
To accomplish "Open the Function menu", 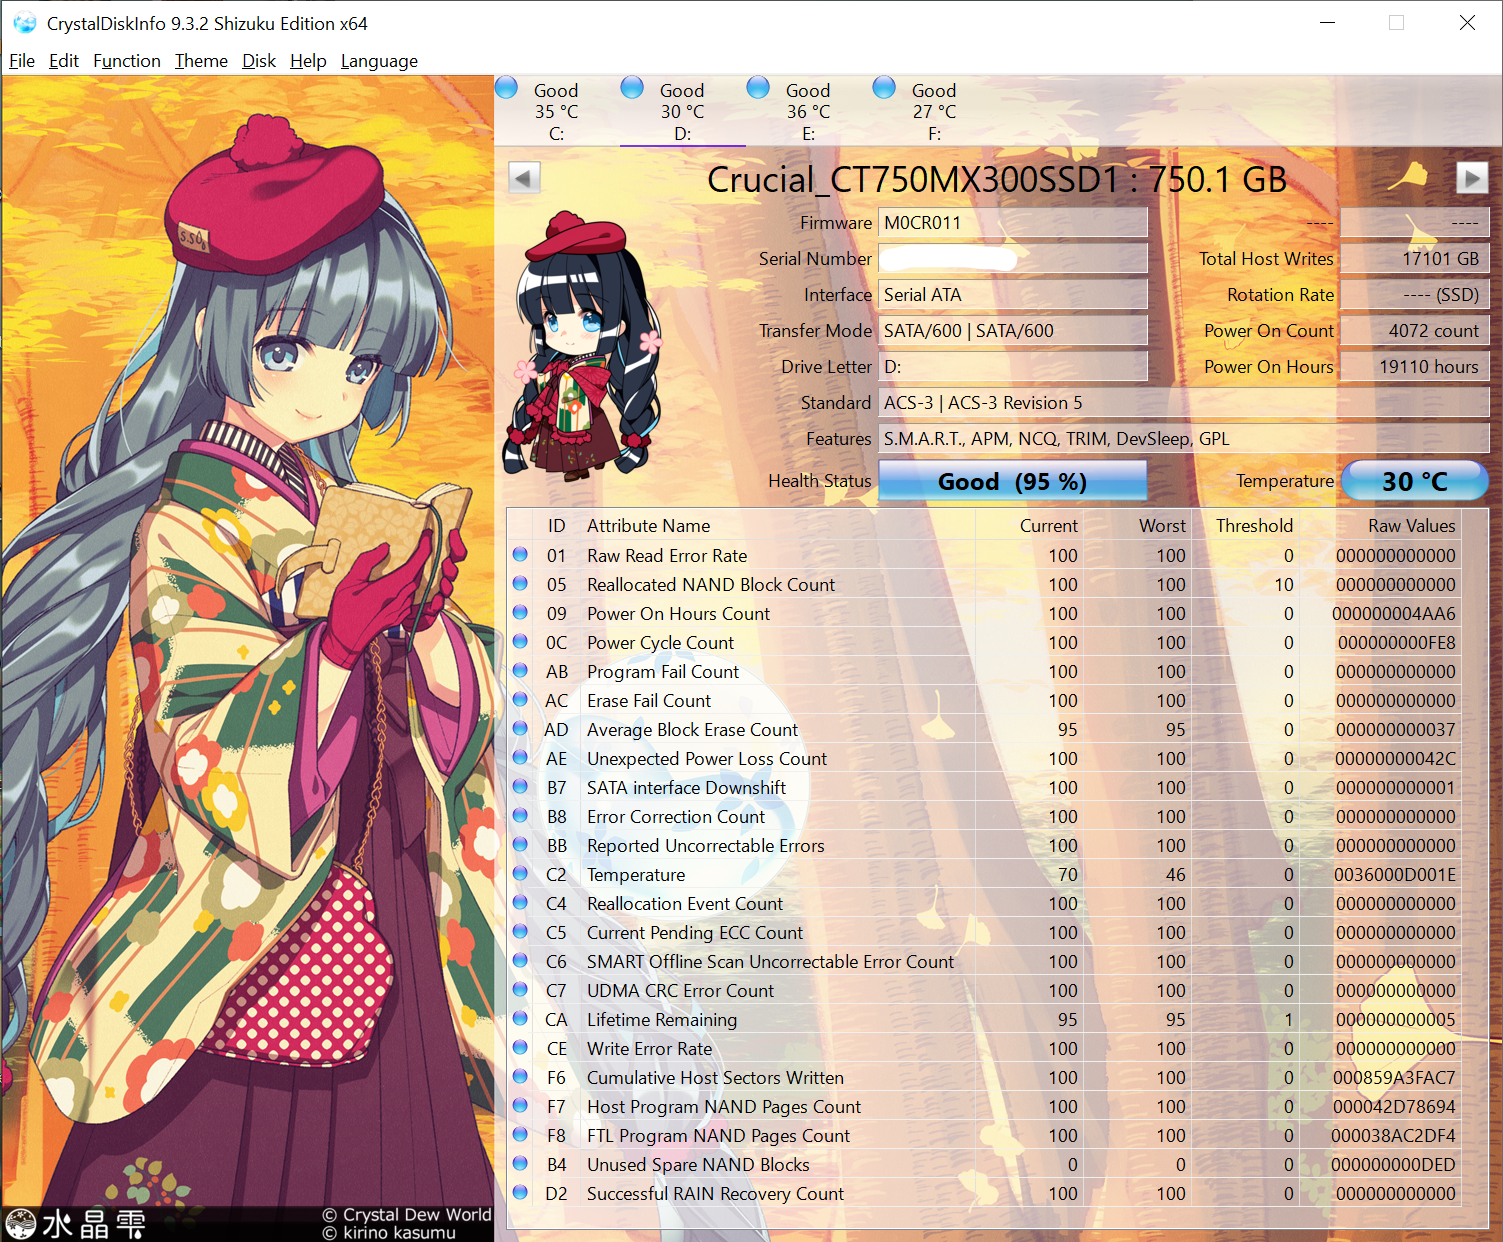I will (127, 61).
